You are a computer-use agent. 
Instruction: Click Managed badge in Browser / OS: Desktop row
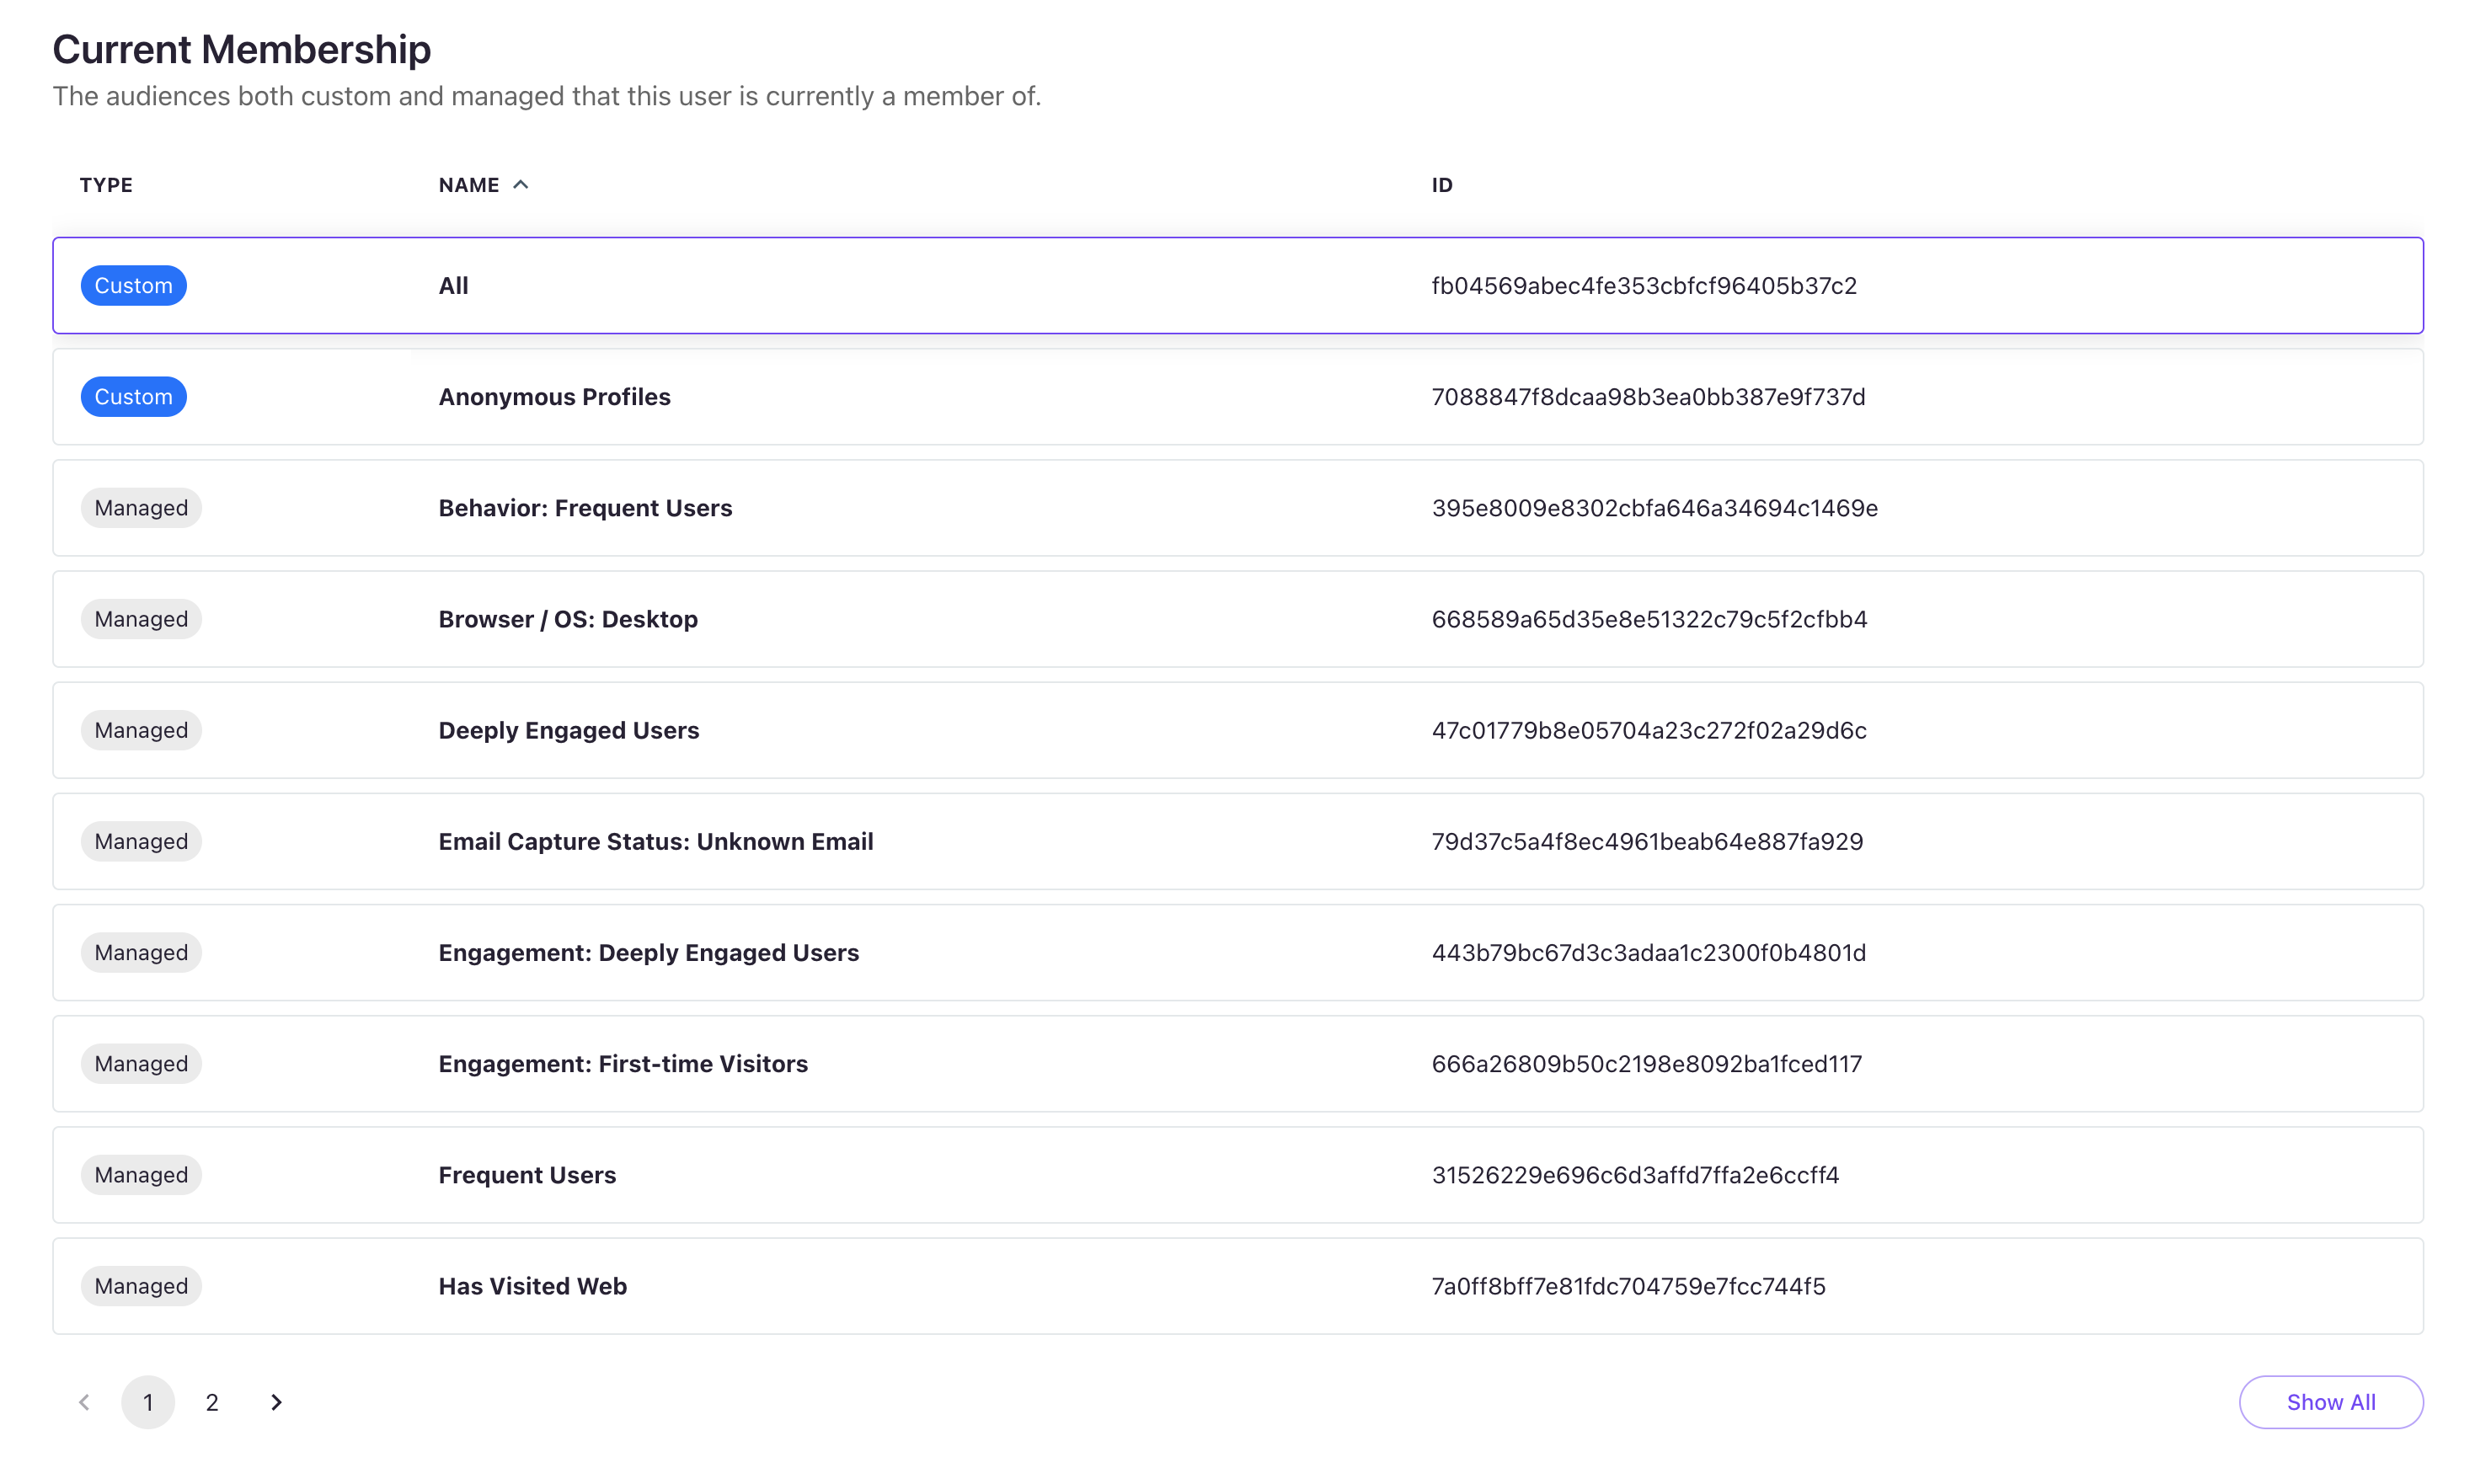pyautogui.click(x=141, y=619)
